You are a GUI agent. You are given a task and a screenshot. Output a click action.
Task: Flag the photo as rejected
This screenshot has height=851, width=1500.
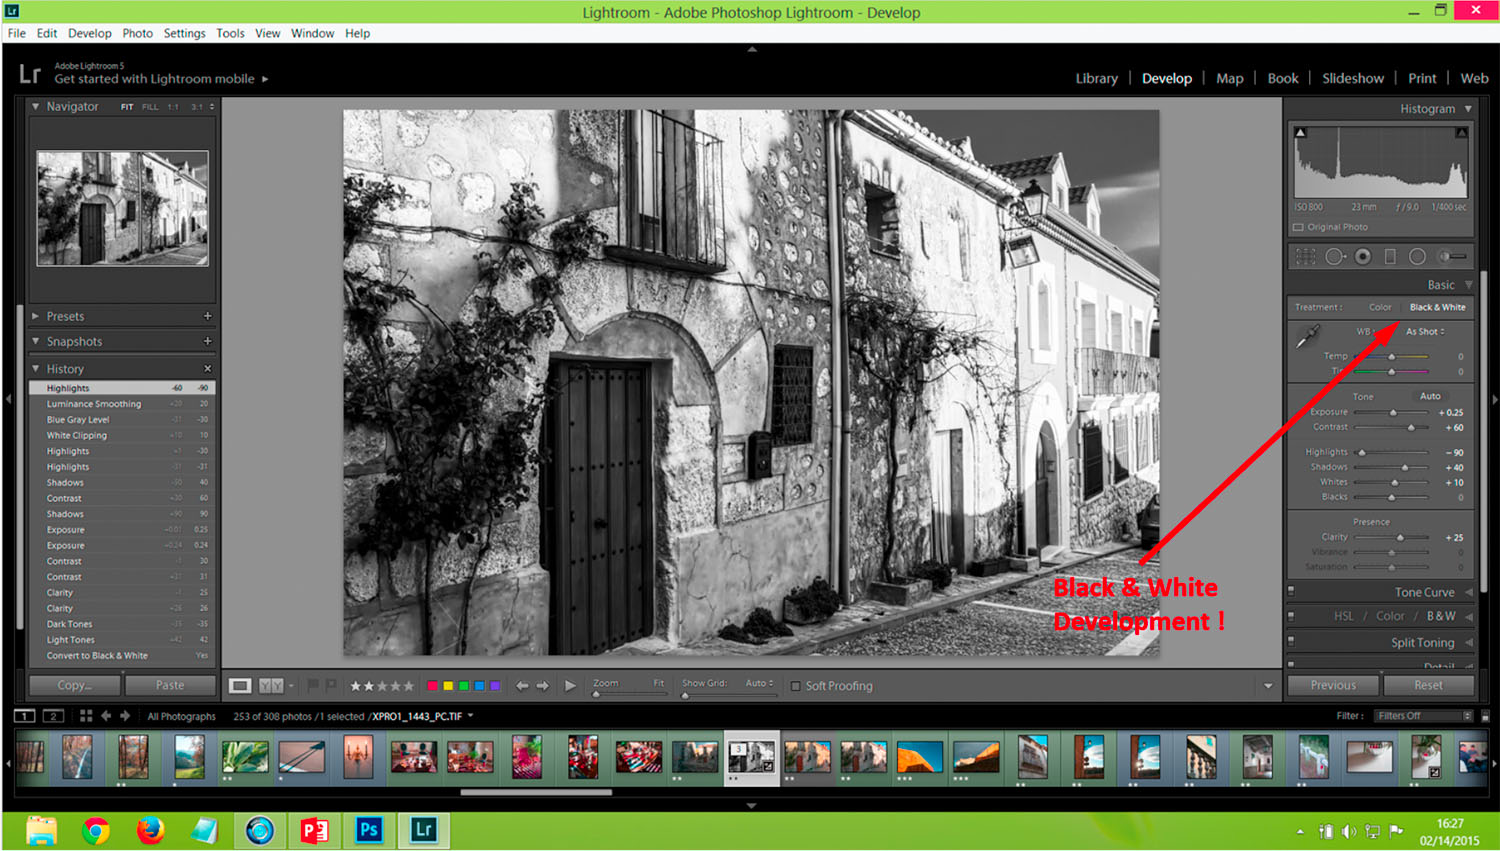coord(330,685)
